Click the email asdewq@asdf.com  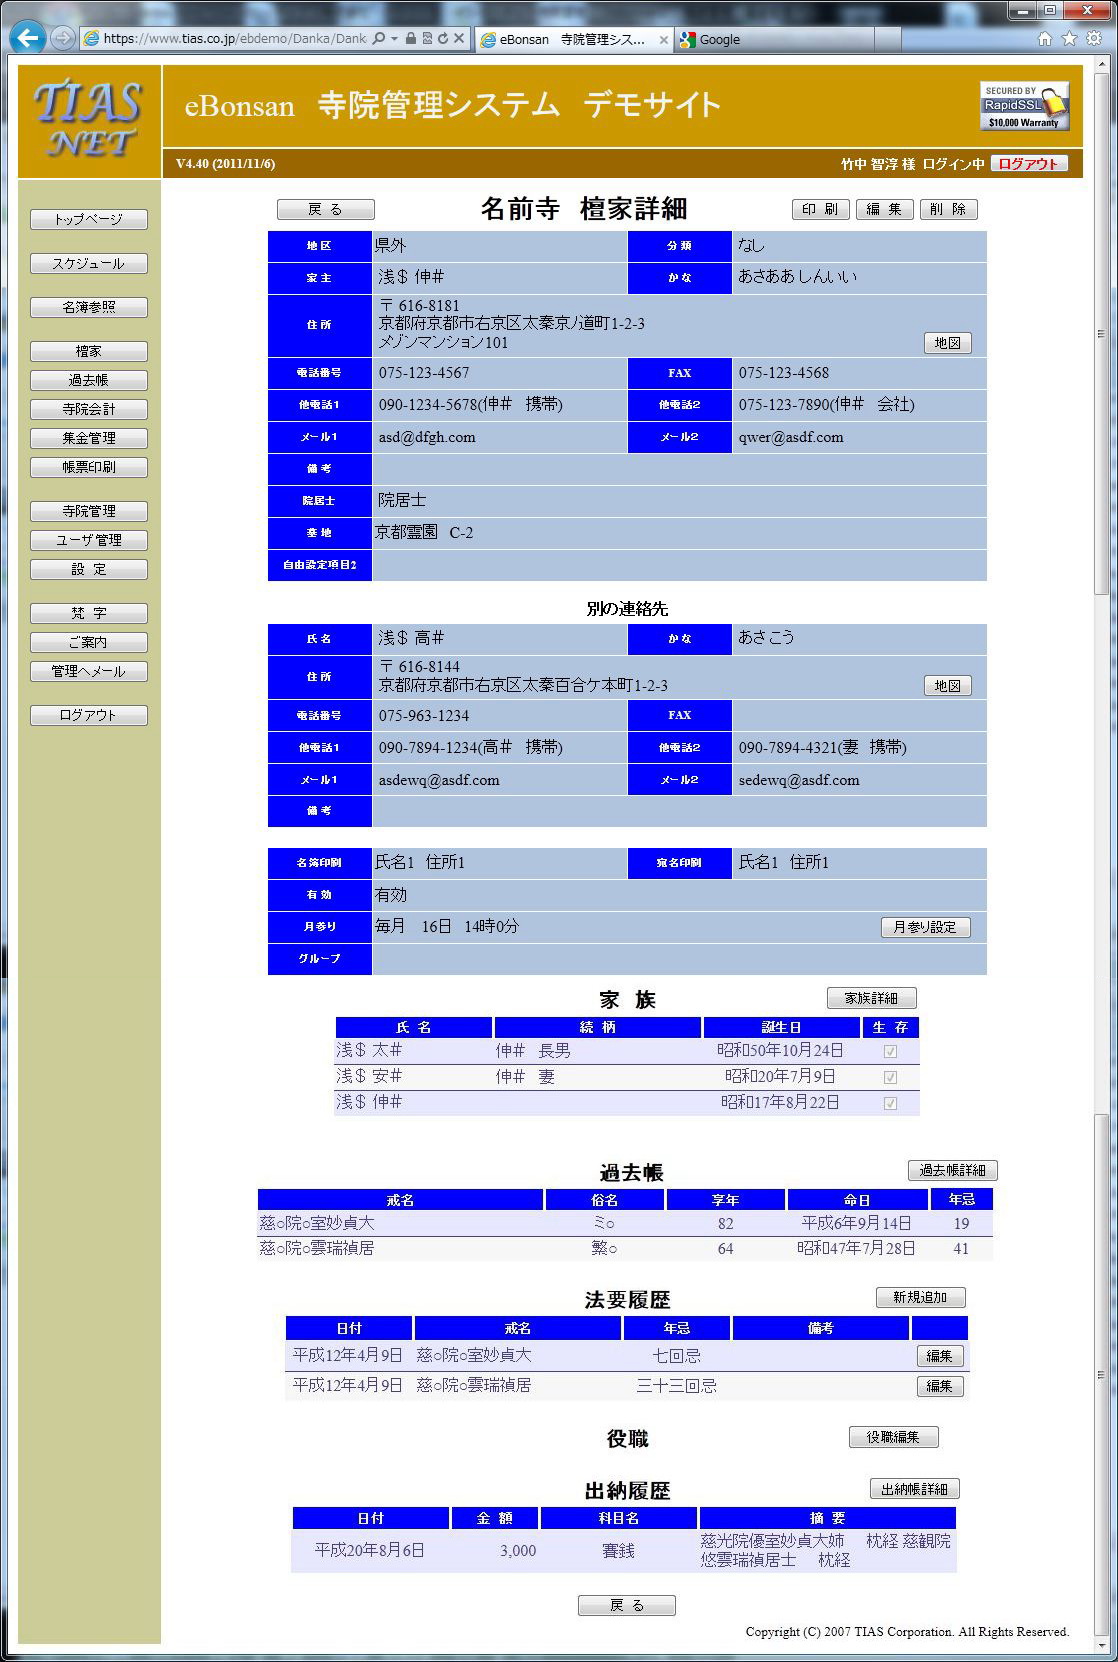tap(439, 780)
